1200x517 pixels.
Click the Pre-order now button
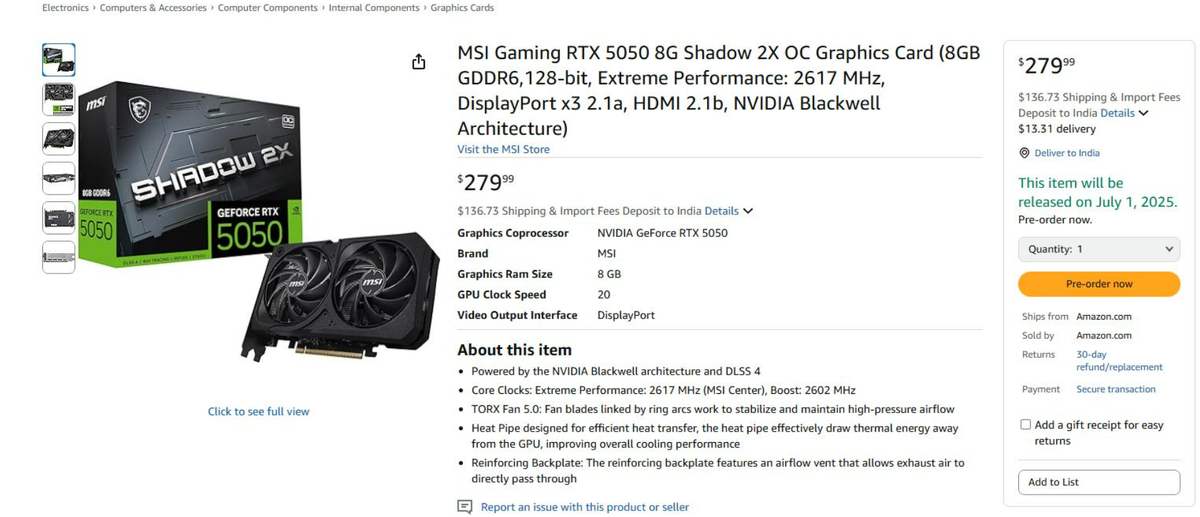1099,284
